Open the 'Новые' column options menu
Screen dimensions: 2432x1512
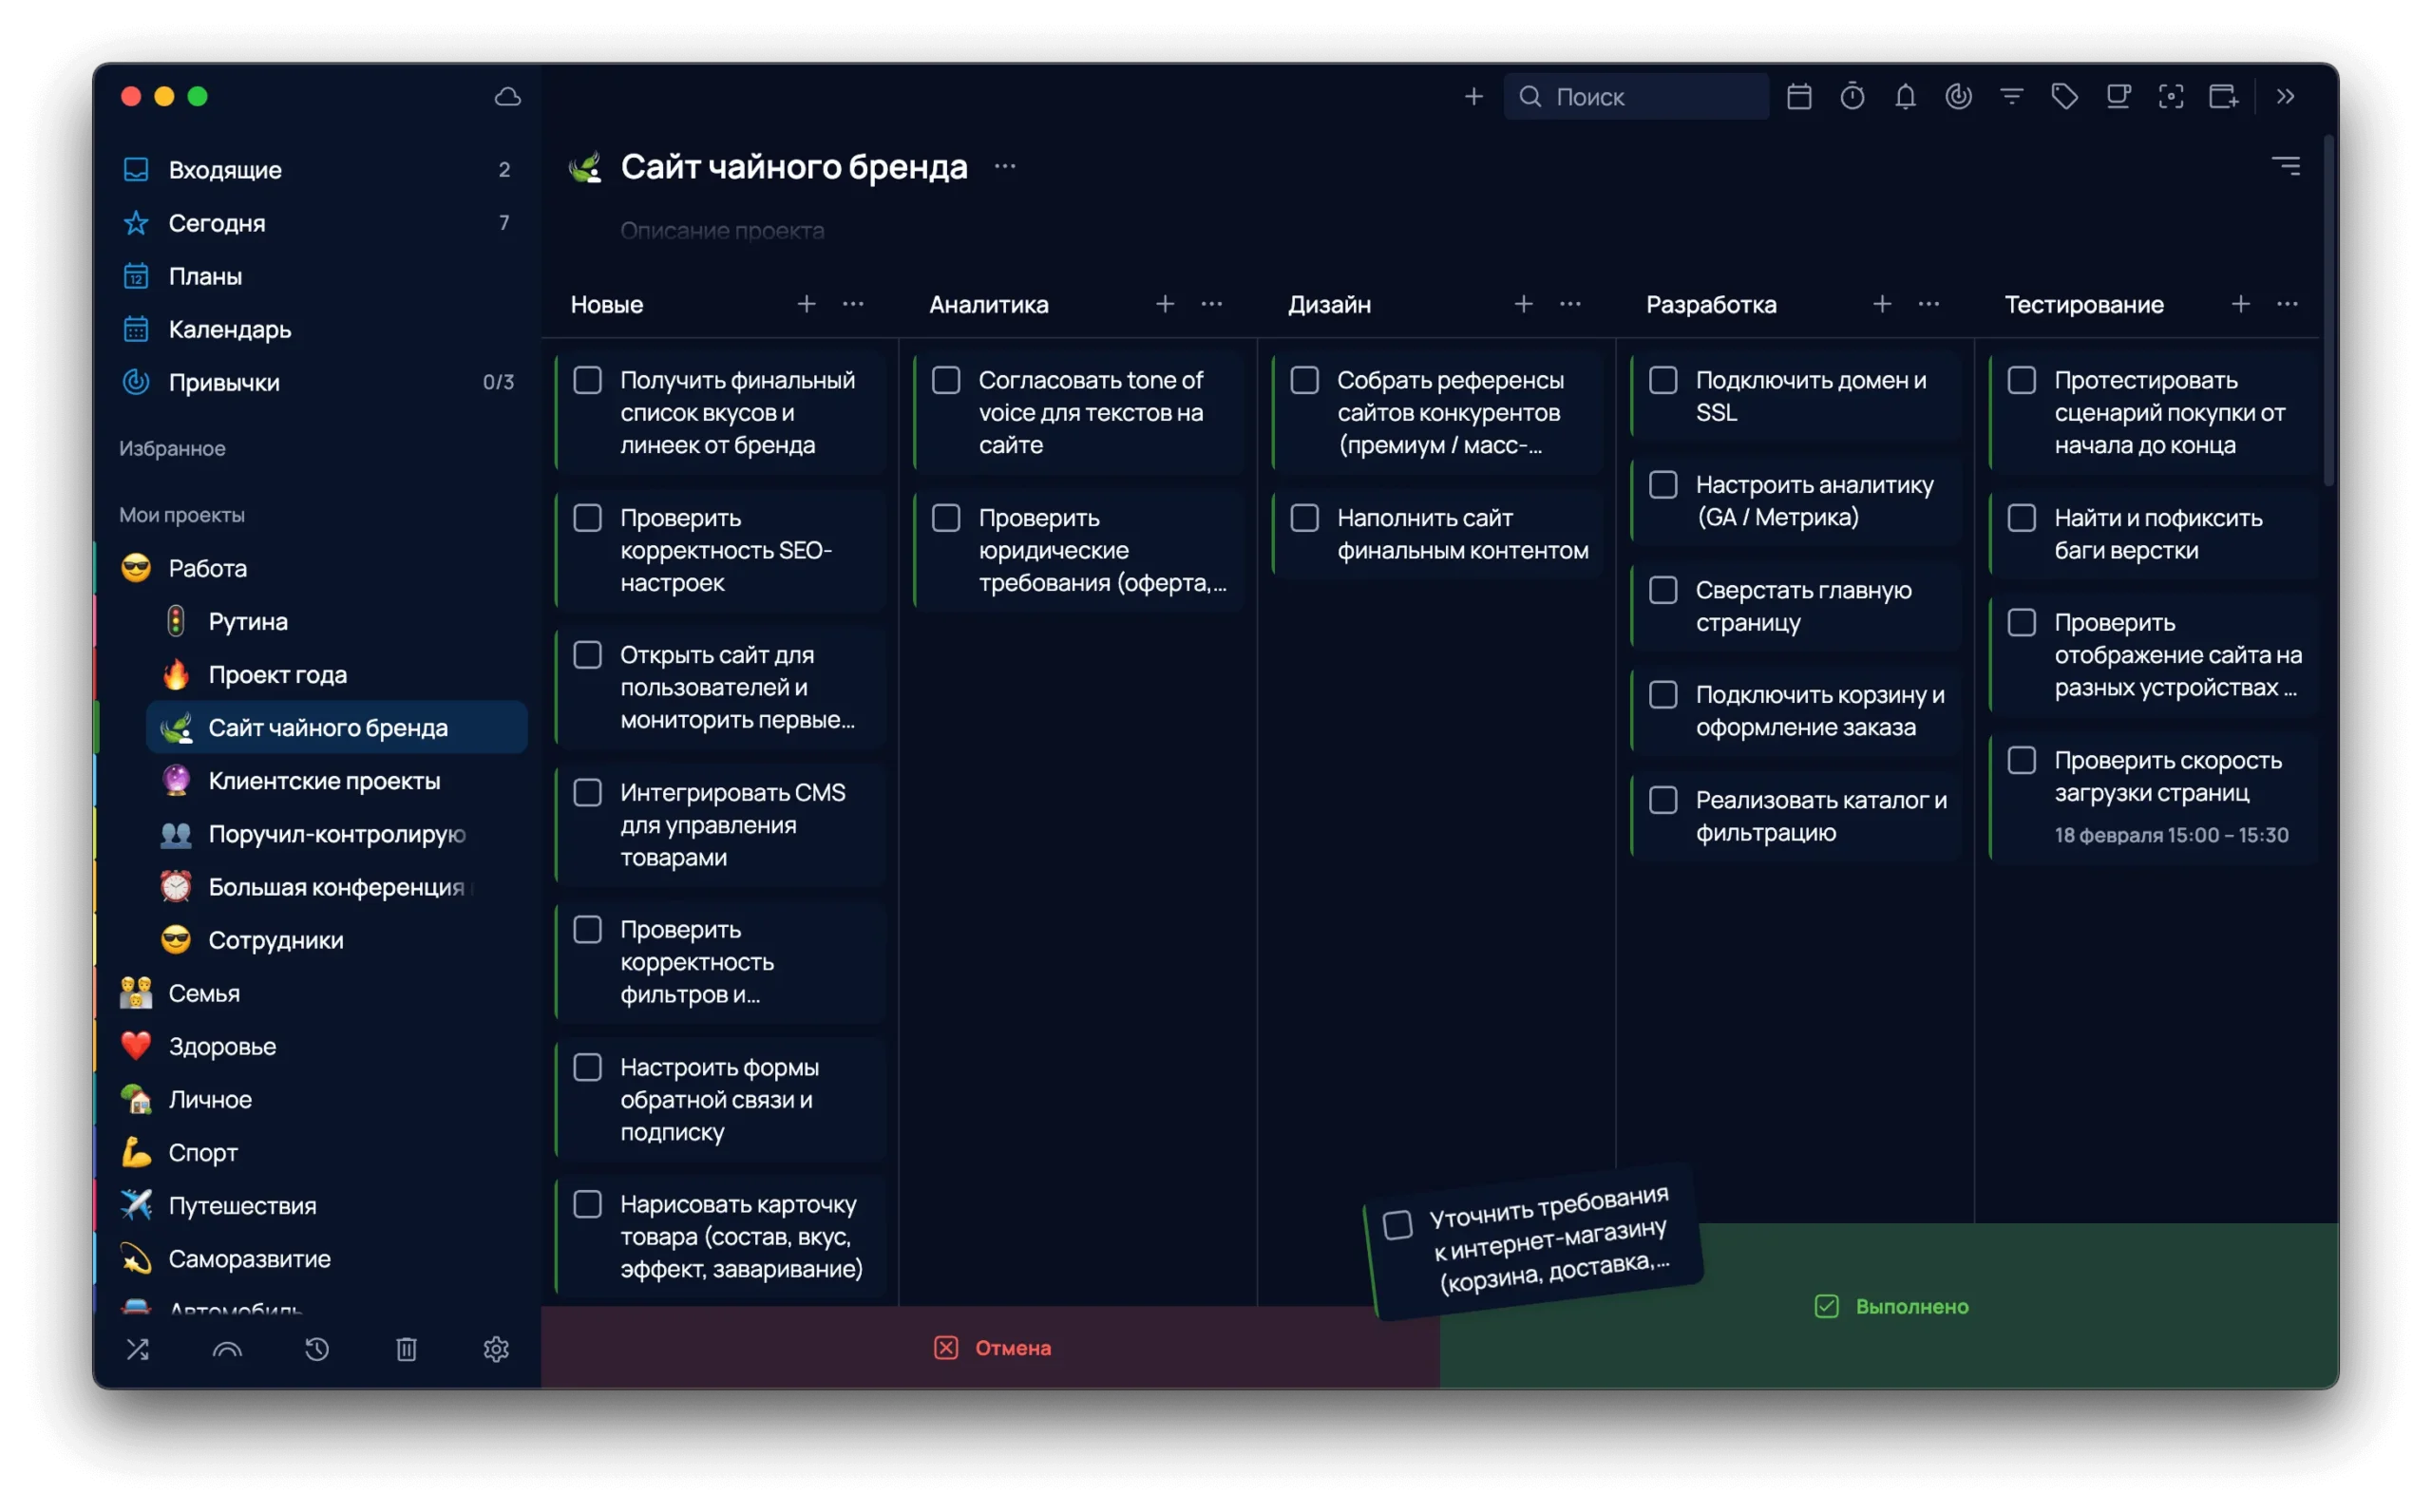[x=853, y=304]
